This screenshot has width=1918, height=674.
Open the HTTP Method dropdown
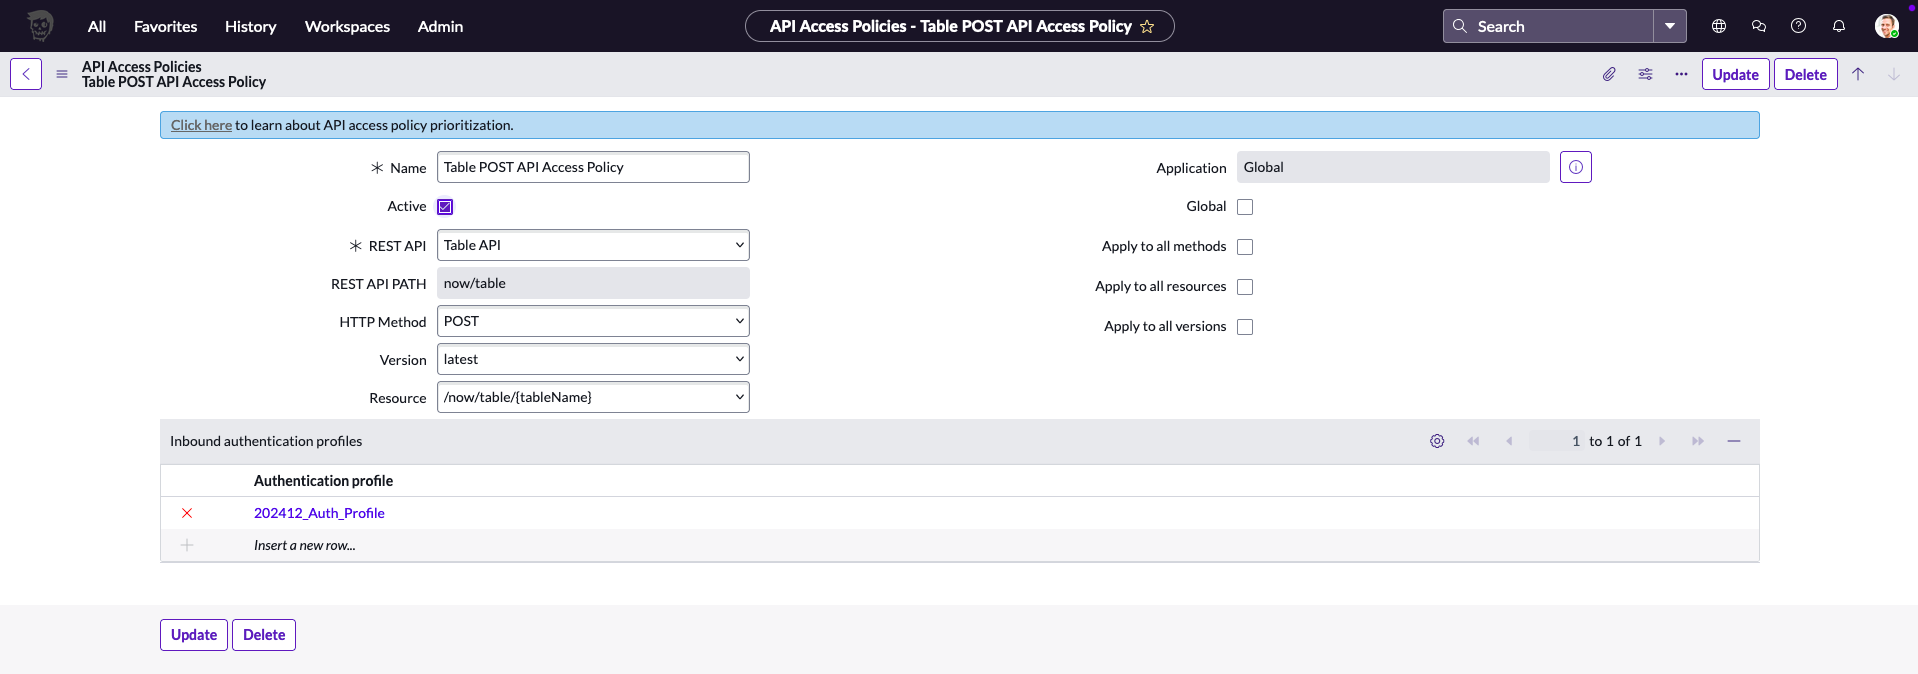click(x=593, y=321)
